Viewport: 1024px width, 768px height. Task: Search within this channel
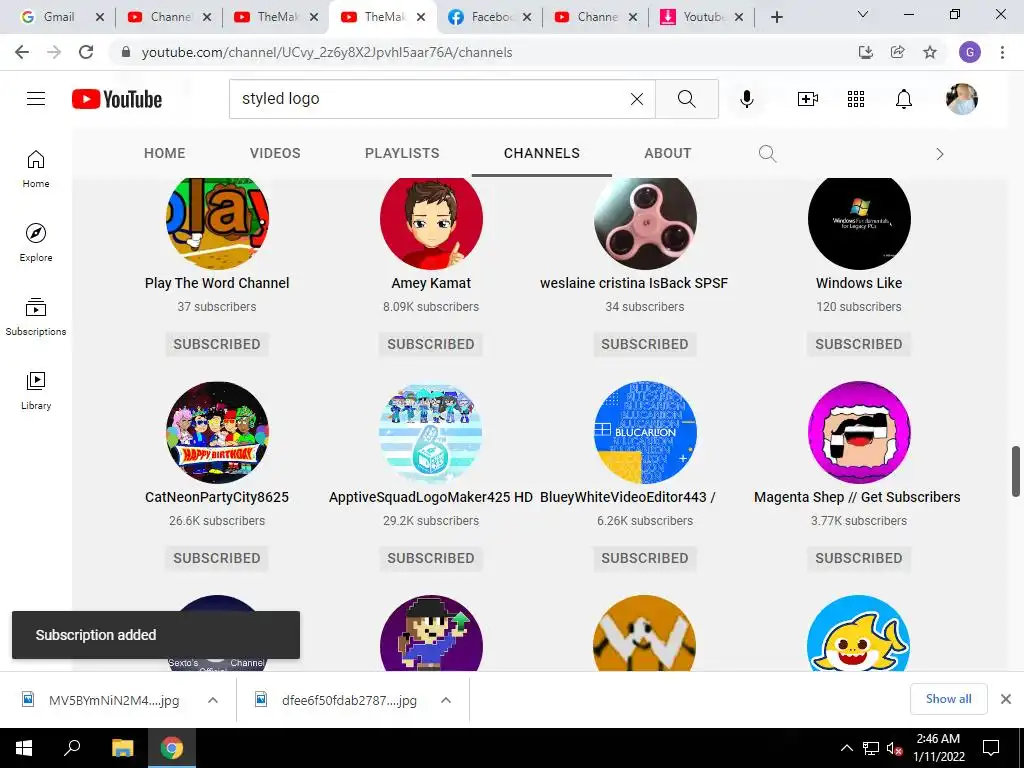(x=767, y=153)
